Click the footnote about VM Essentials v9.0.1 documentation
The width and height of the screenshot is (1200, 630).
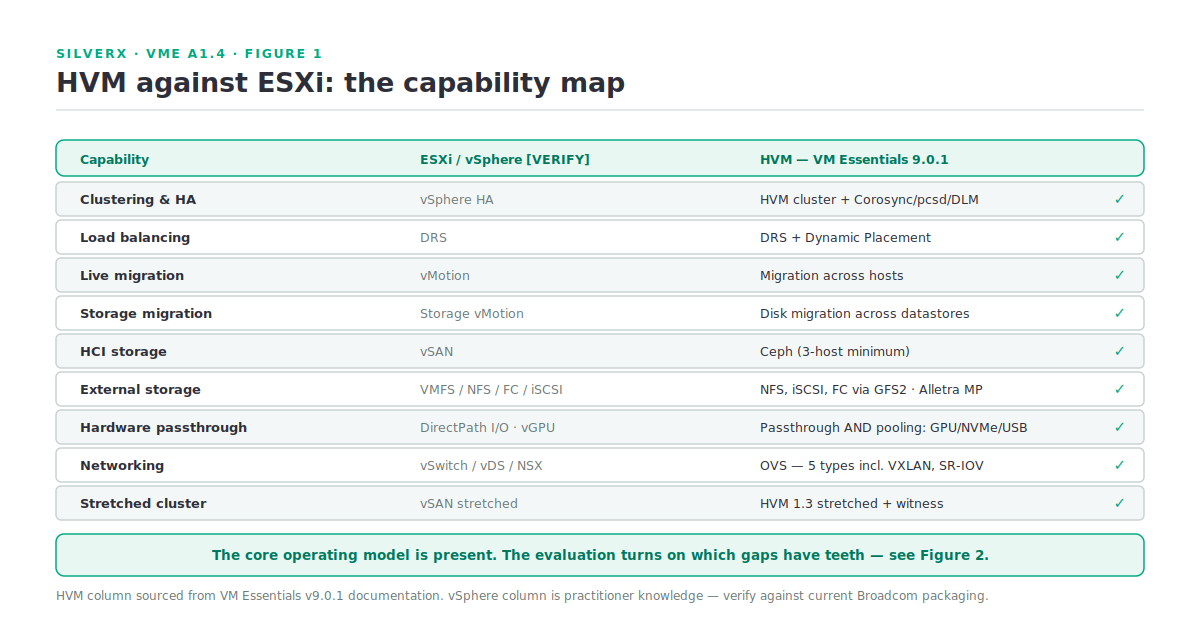pyautogui.click(x=522, y=596)
